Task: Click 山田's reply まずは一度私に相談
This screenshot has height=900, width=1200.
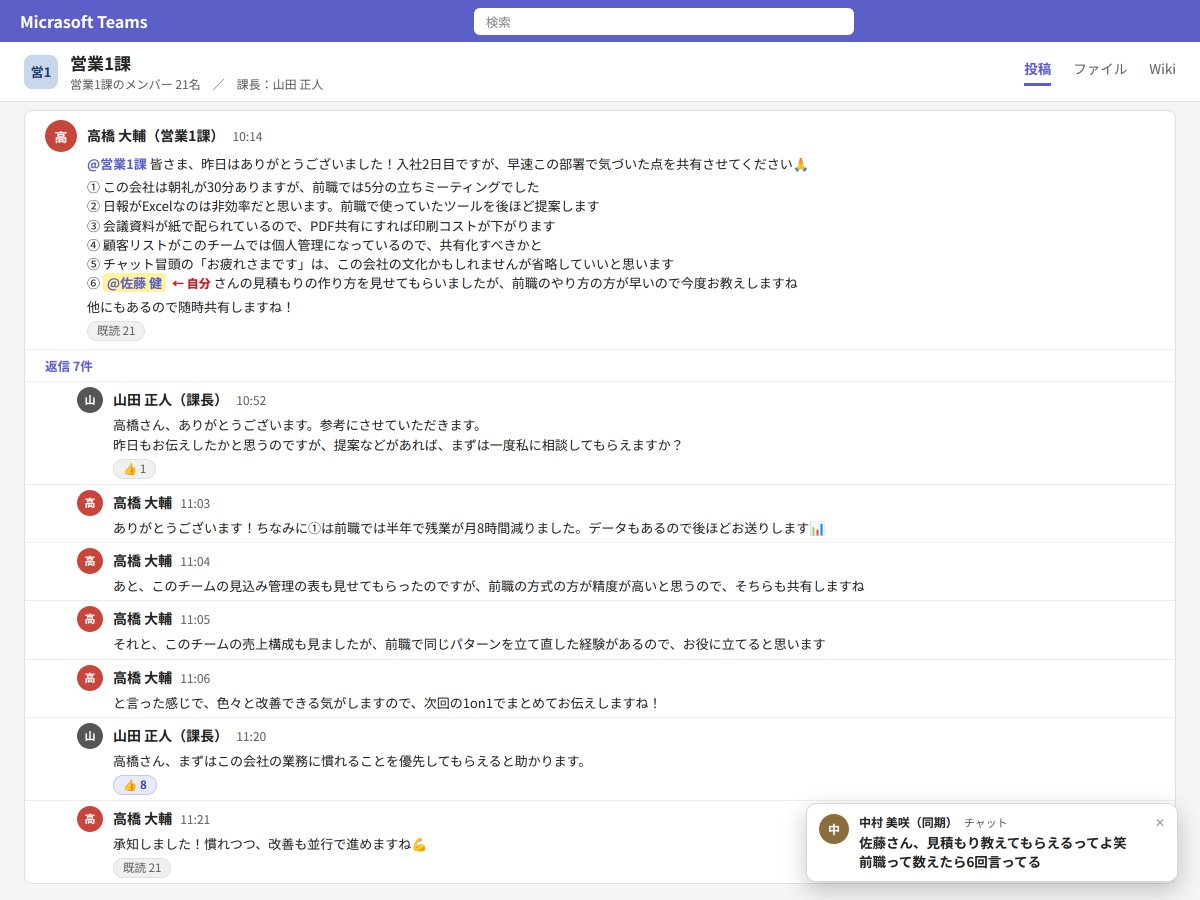Action: coord(398,445)
